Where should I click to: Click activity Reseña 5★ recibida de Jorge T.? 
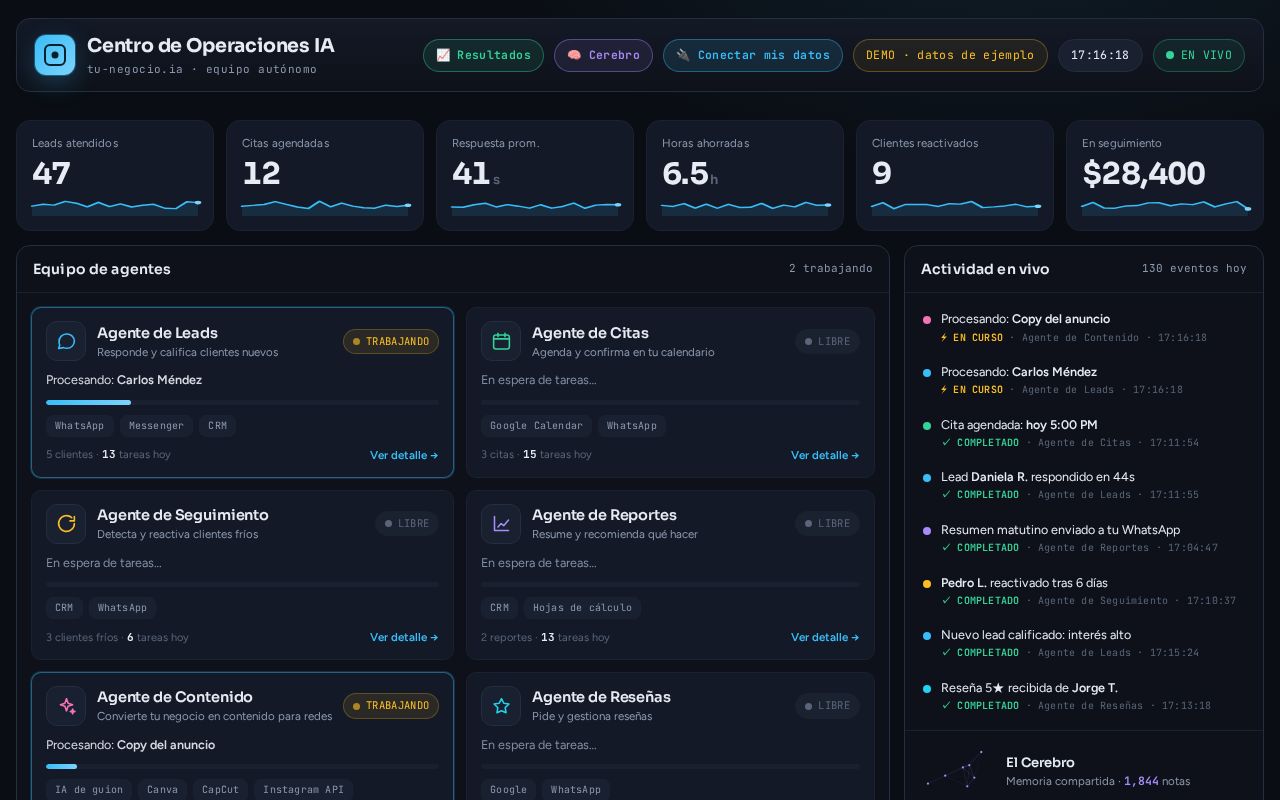tap(1084, 696)
